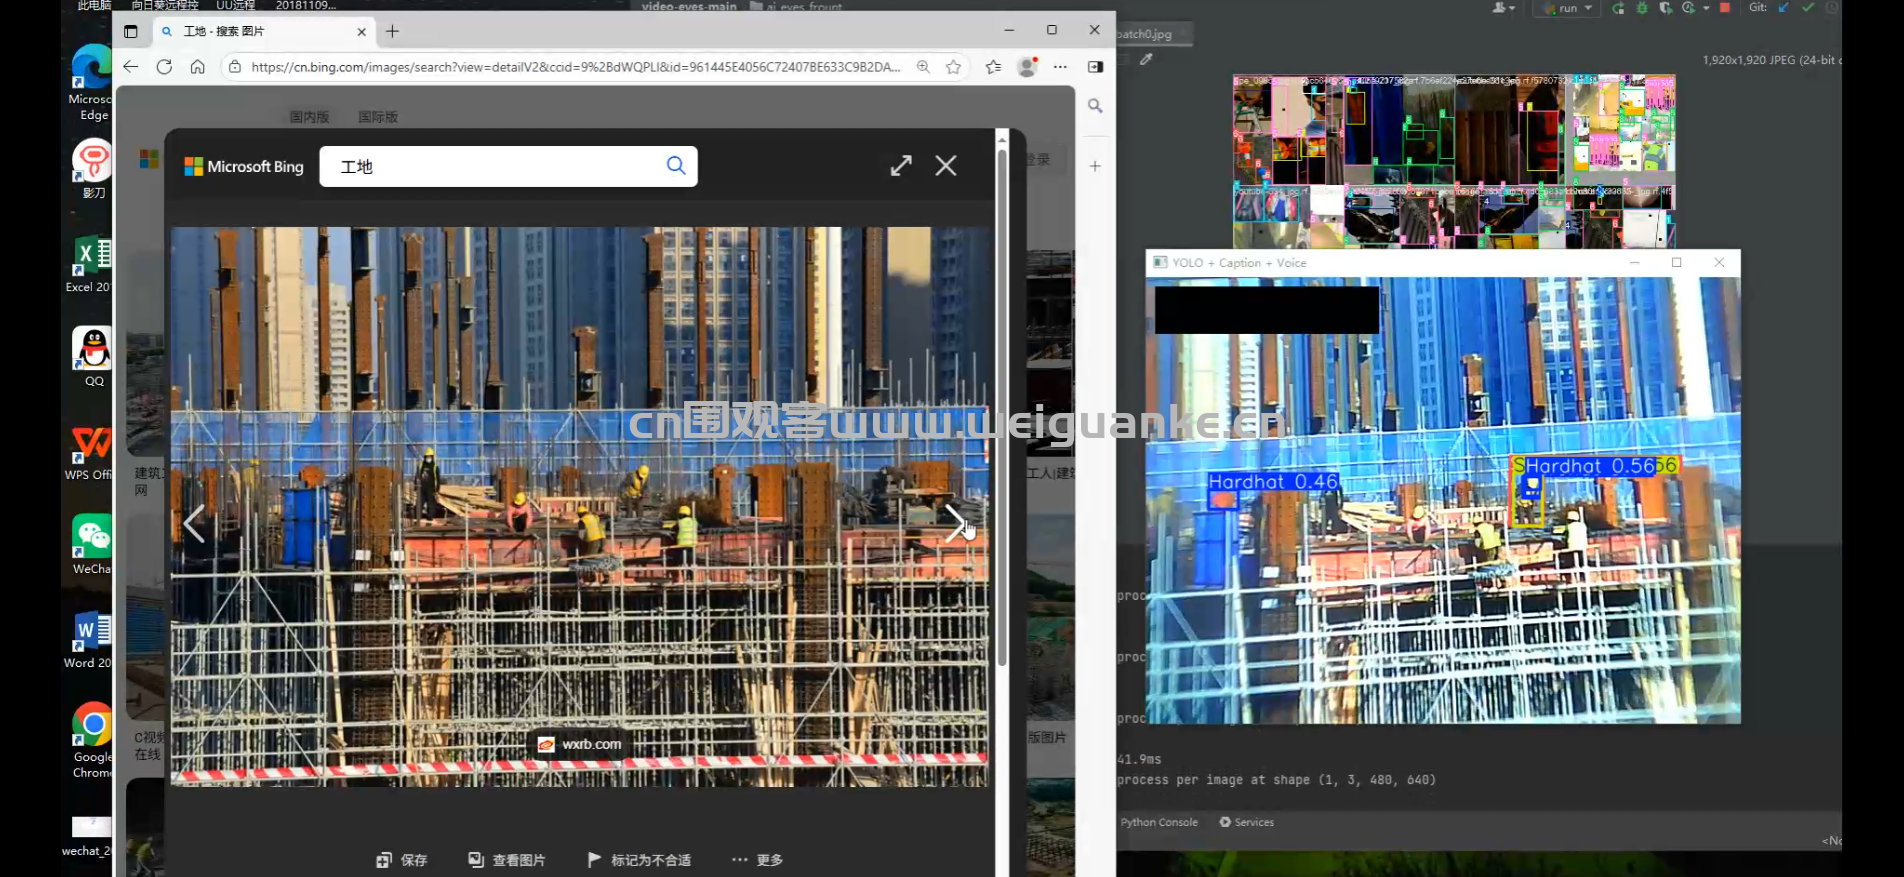
Task: Open the PyCharm user account dropdown
Action: click(1503, 8)
